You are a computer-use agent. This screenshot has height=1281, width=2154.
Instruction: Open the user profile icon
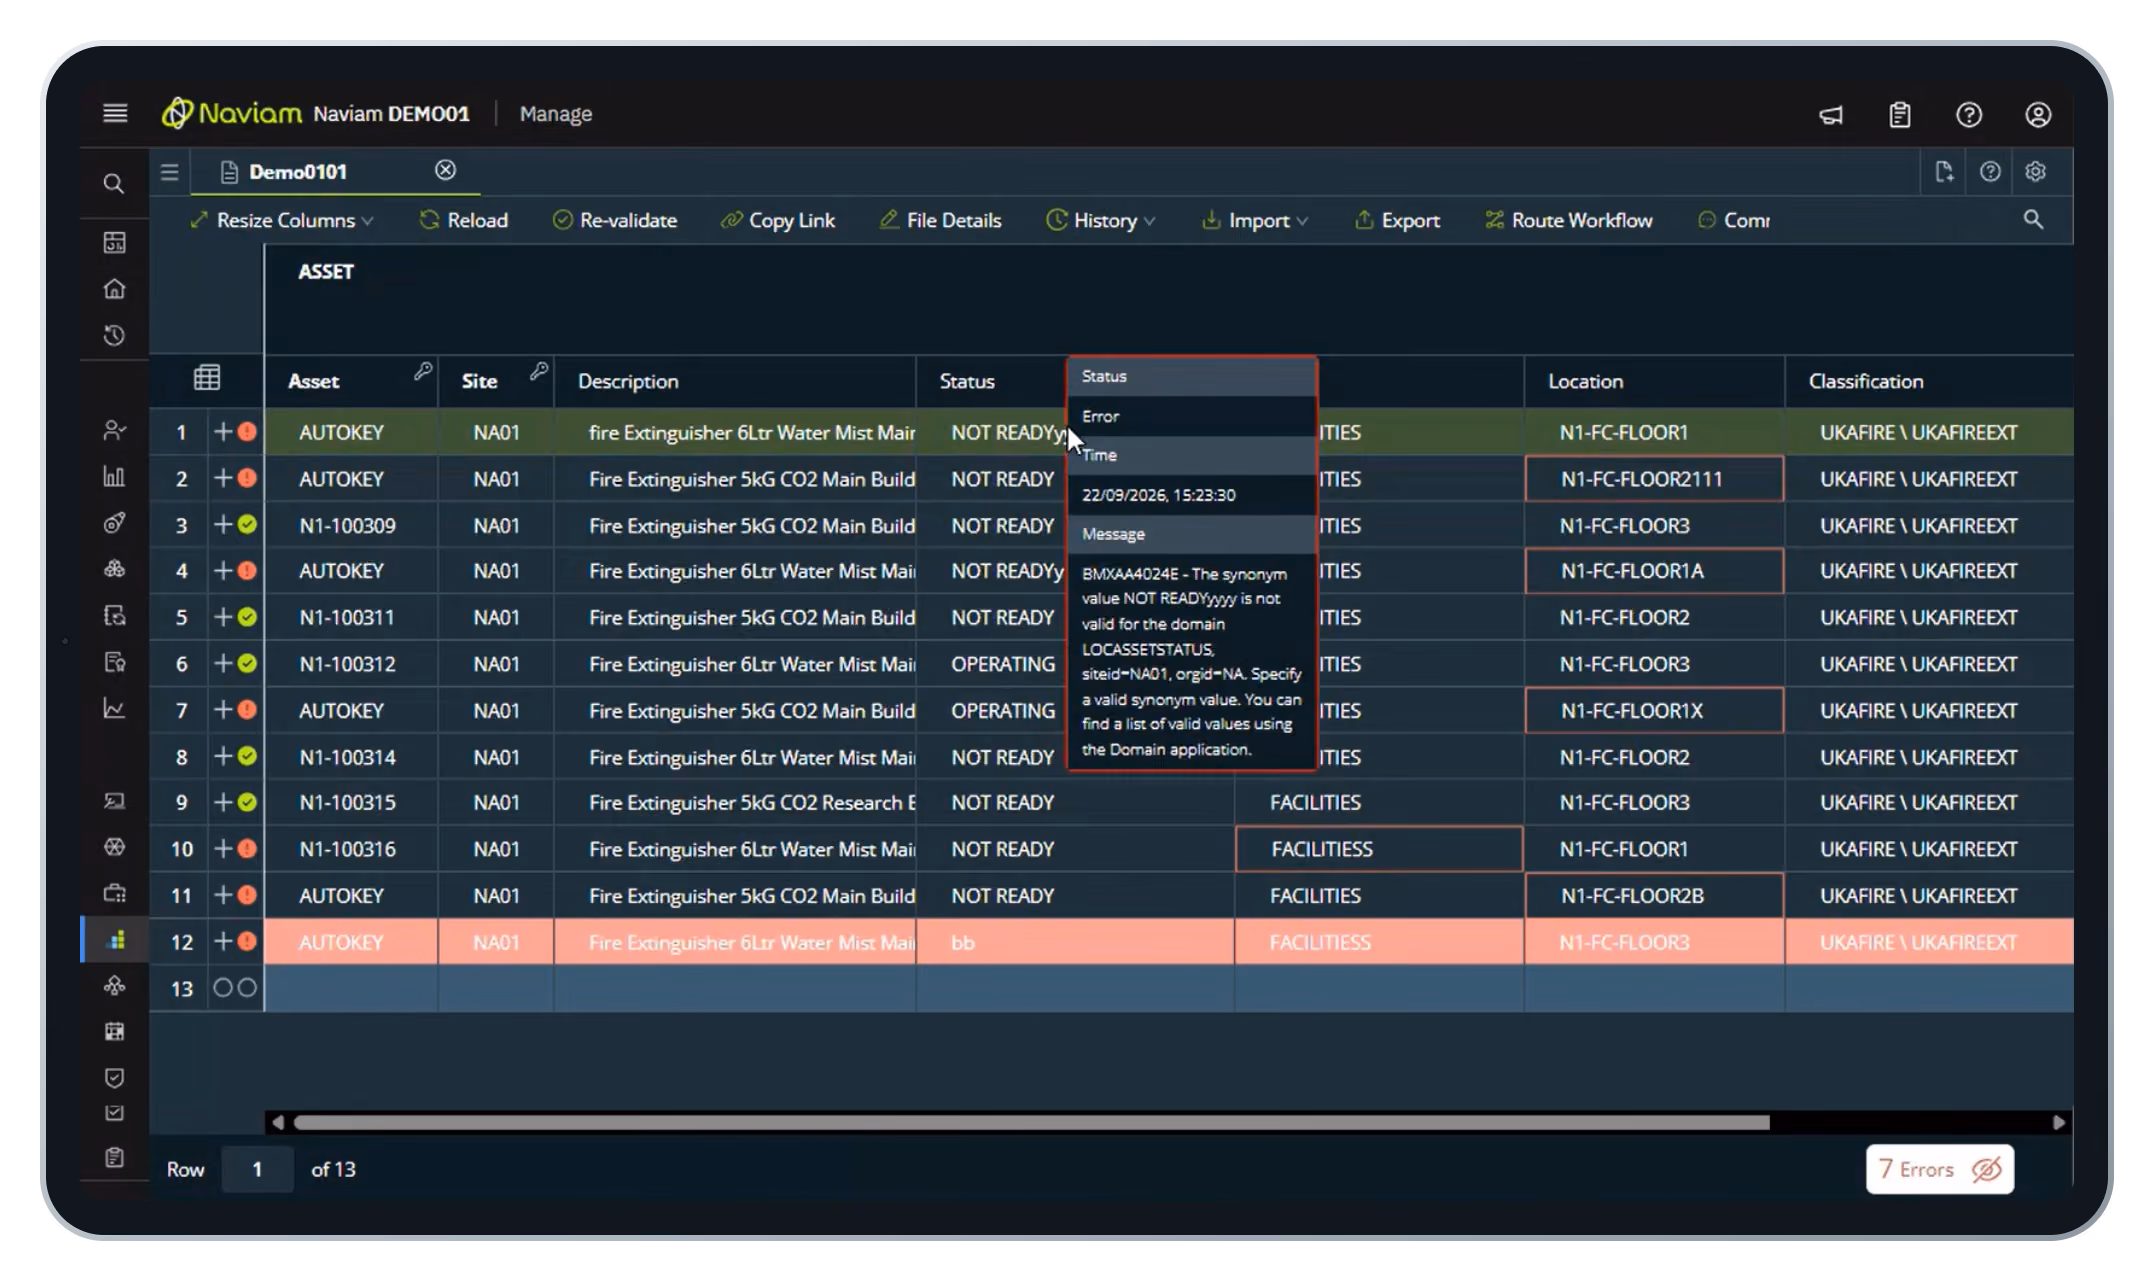pyautogui.click(x=2037, y=115)
